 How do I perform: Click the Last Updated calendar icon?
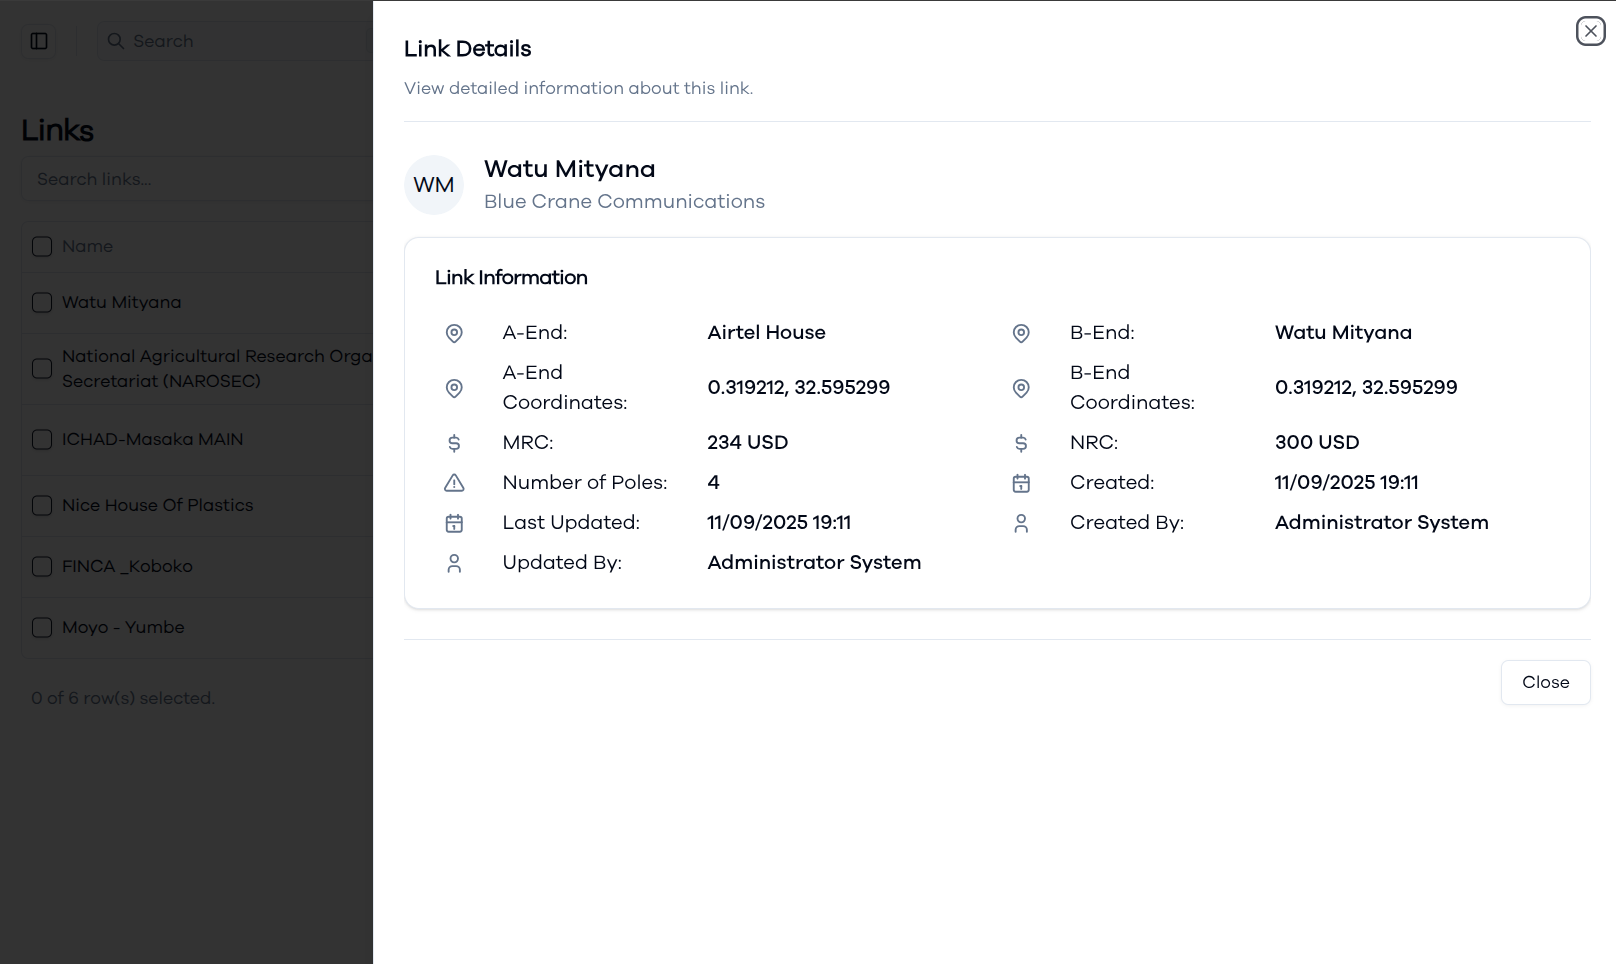point(454,523)
